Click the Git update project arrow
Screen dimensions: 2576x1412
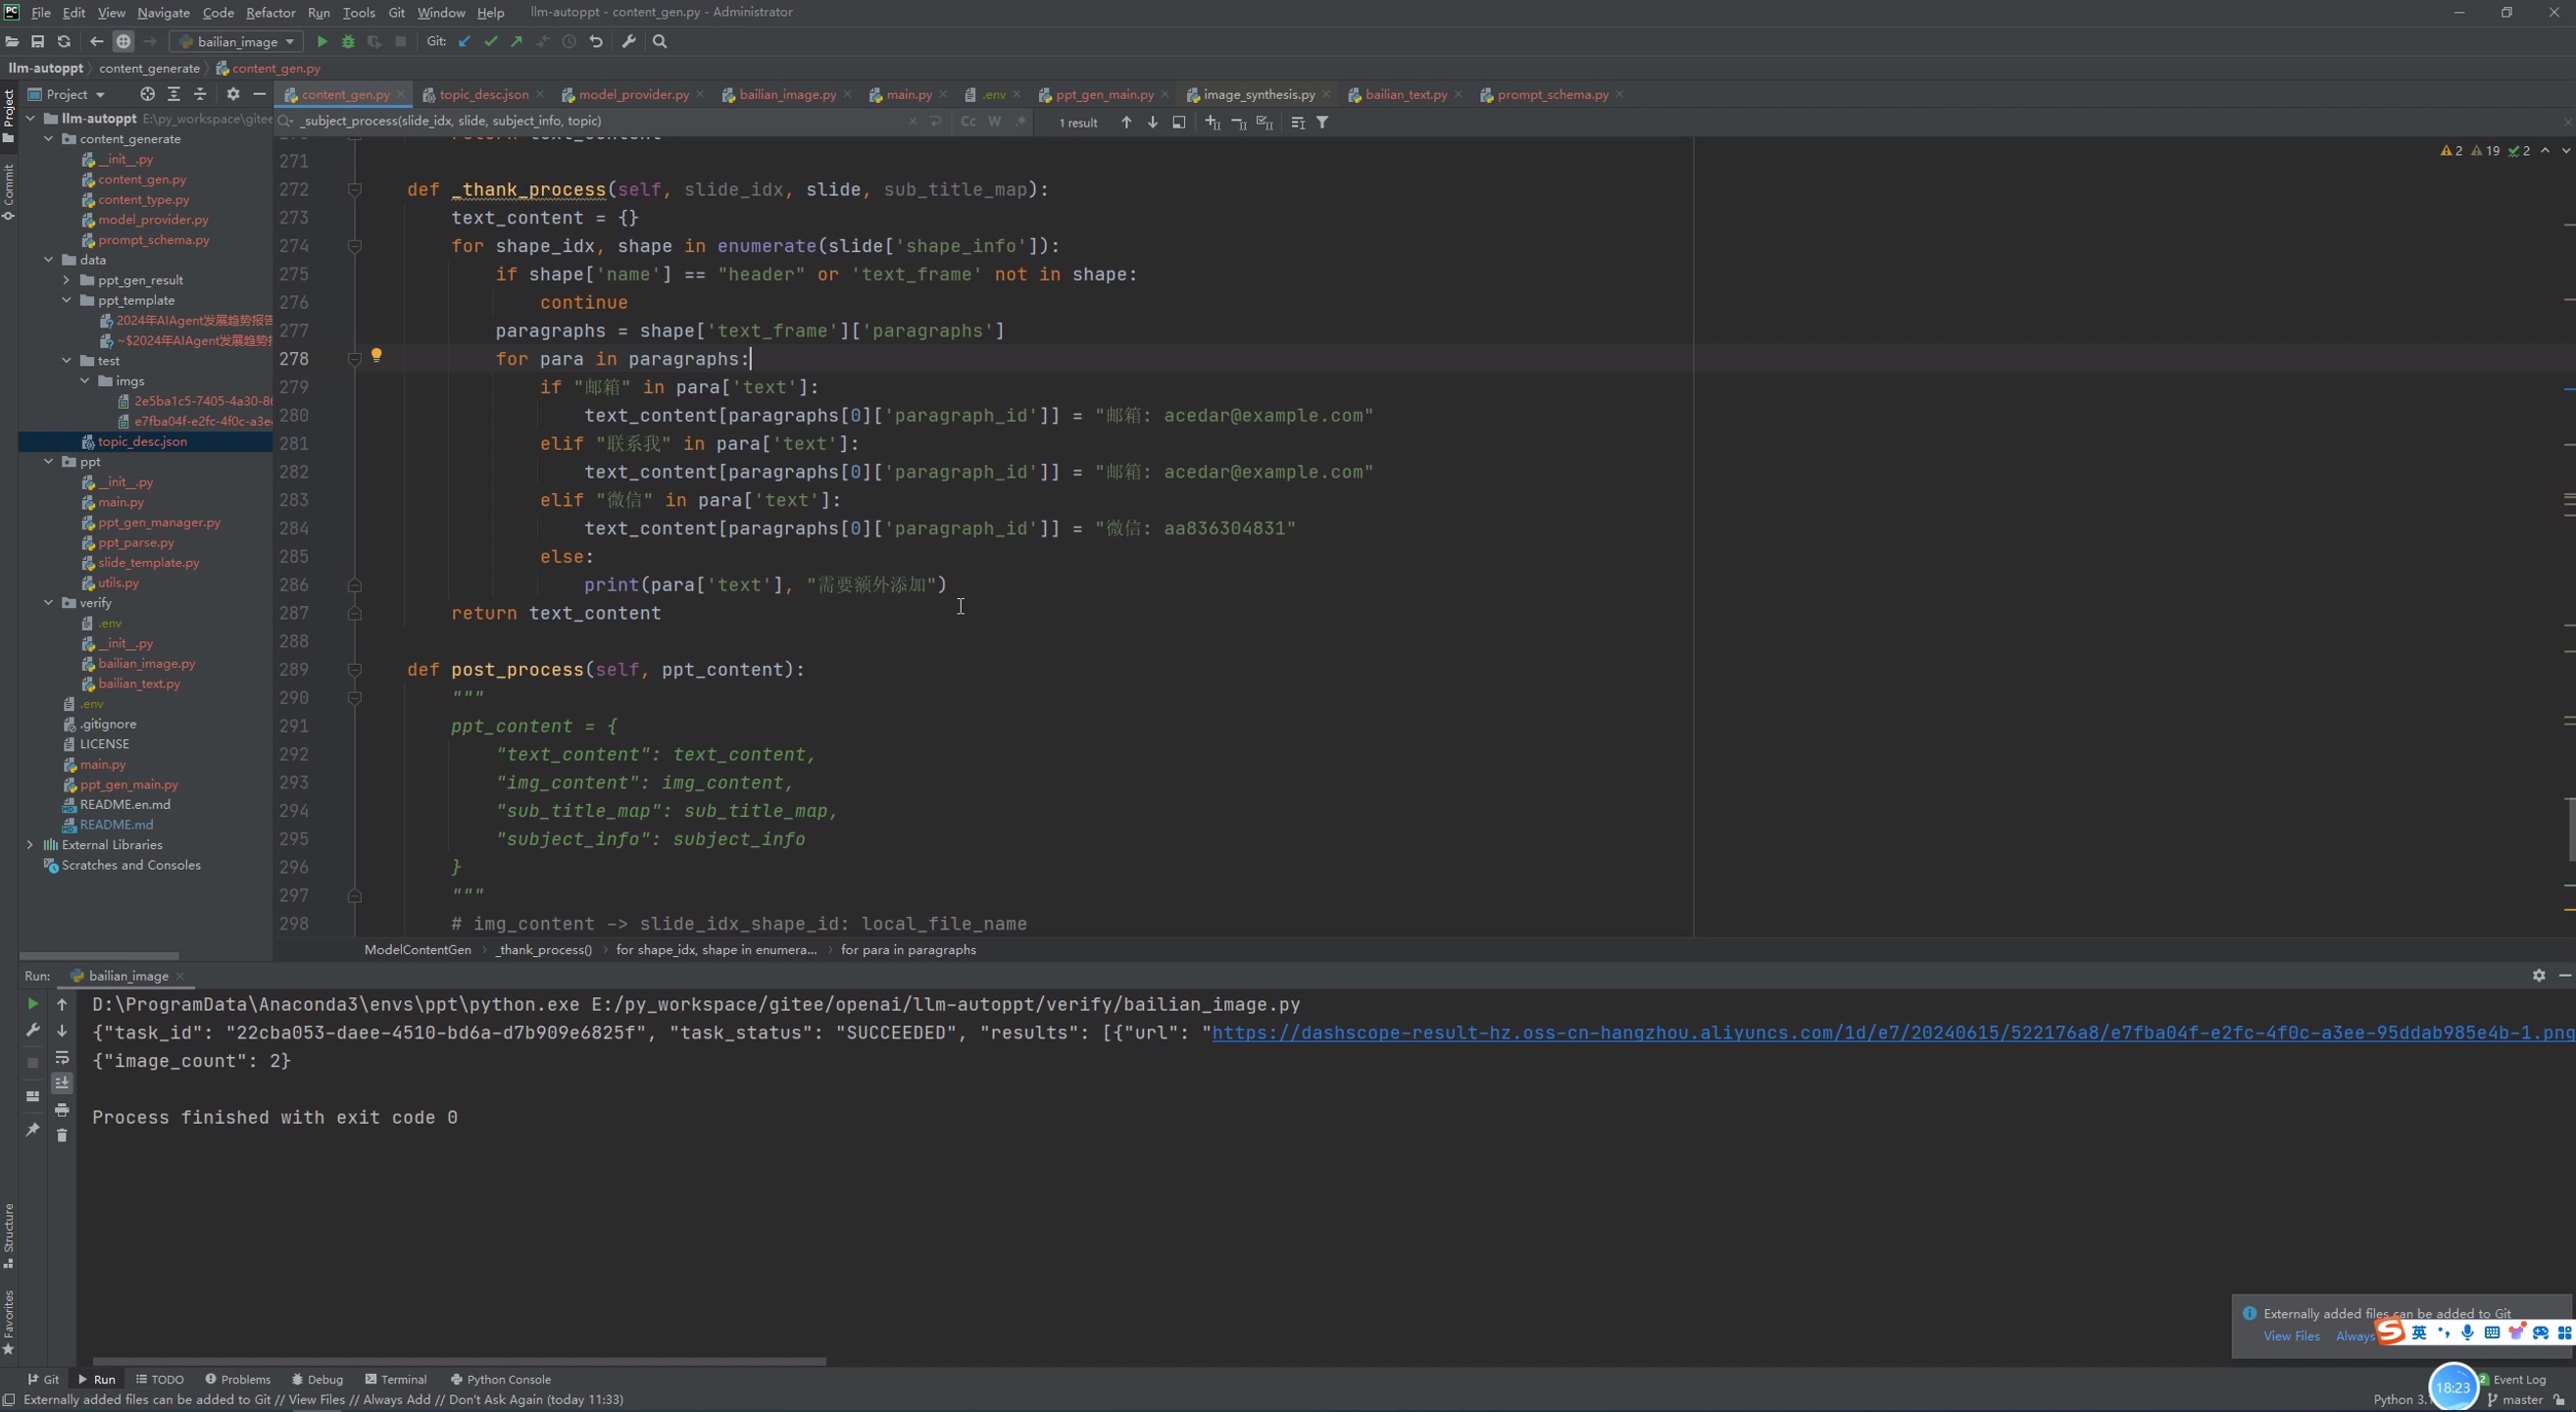(x=464, y=42)
